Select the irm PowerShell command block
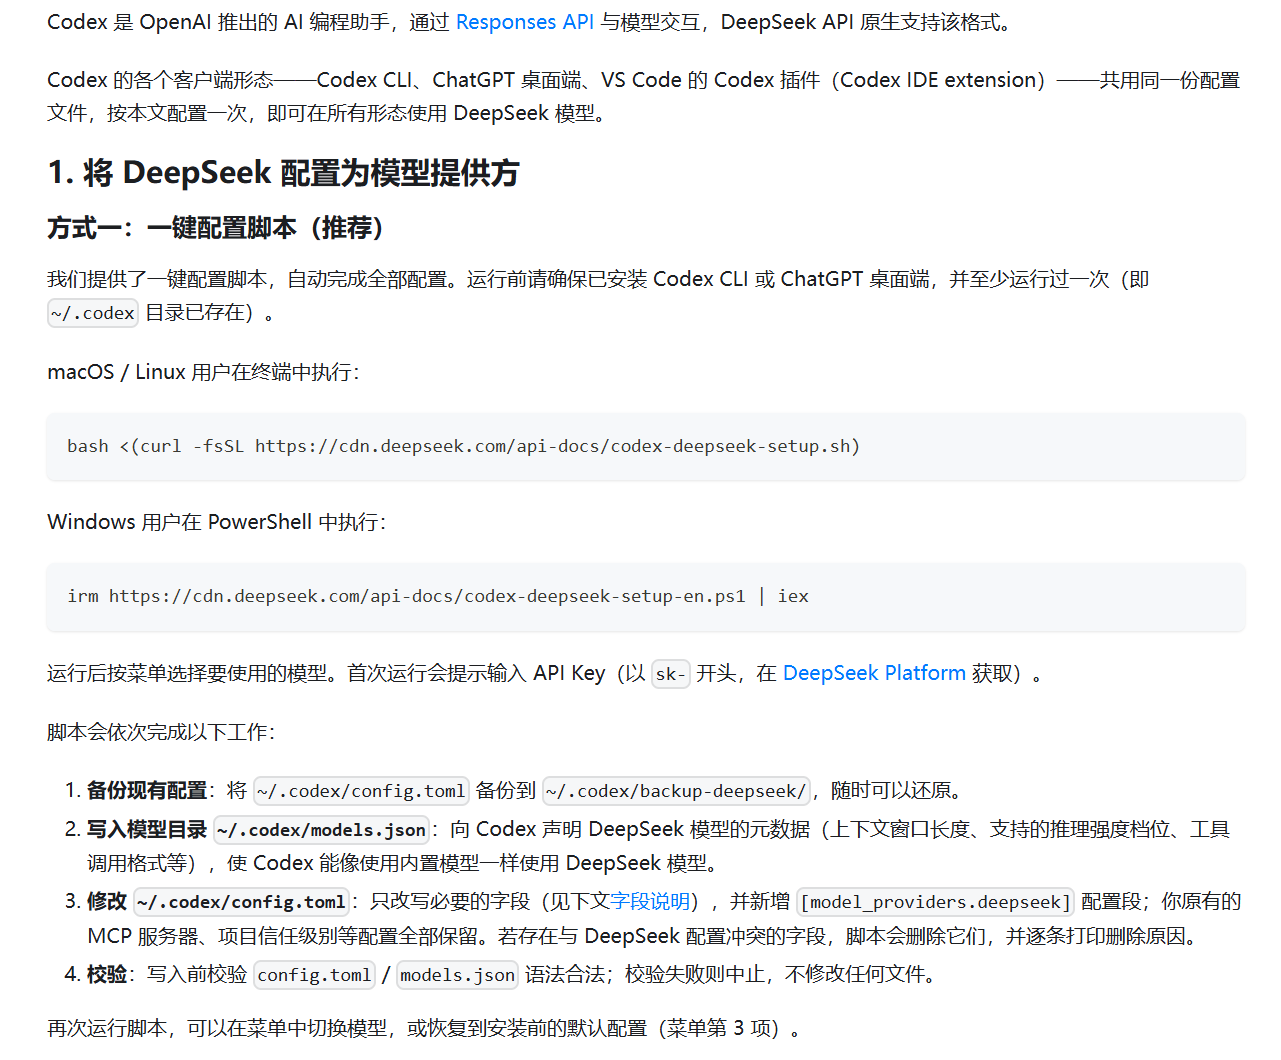The width and height of the screenshot is (1281, 1060). coord(646,596)
